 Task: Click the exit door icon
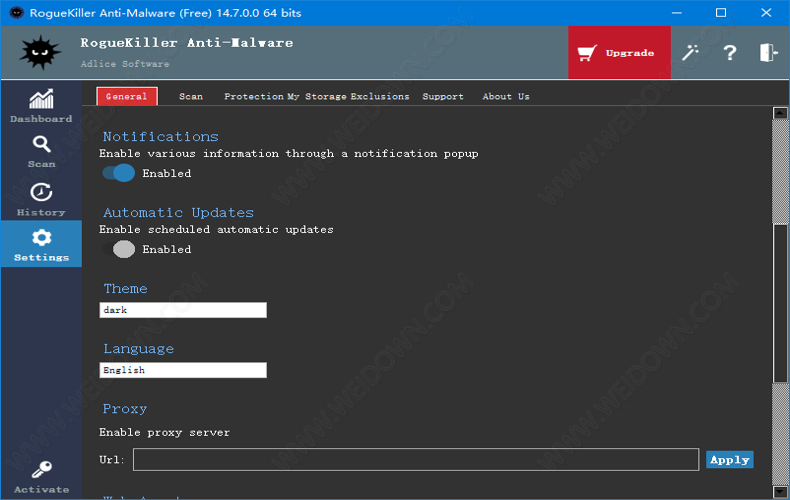click(x=767, y=53)
